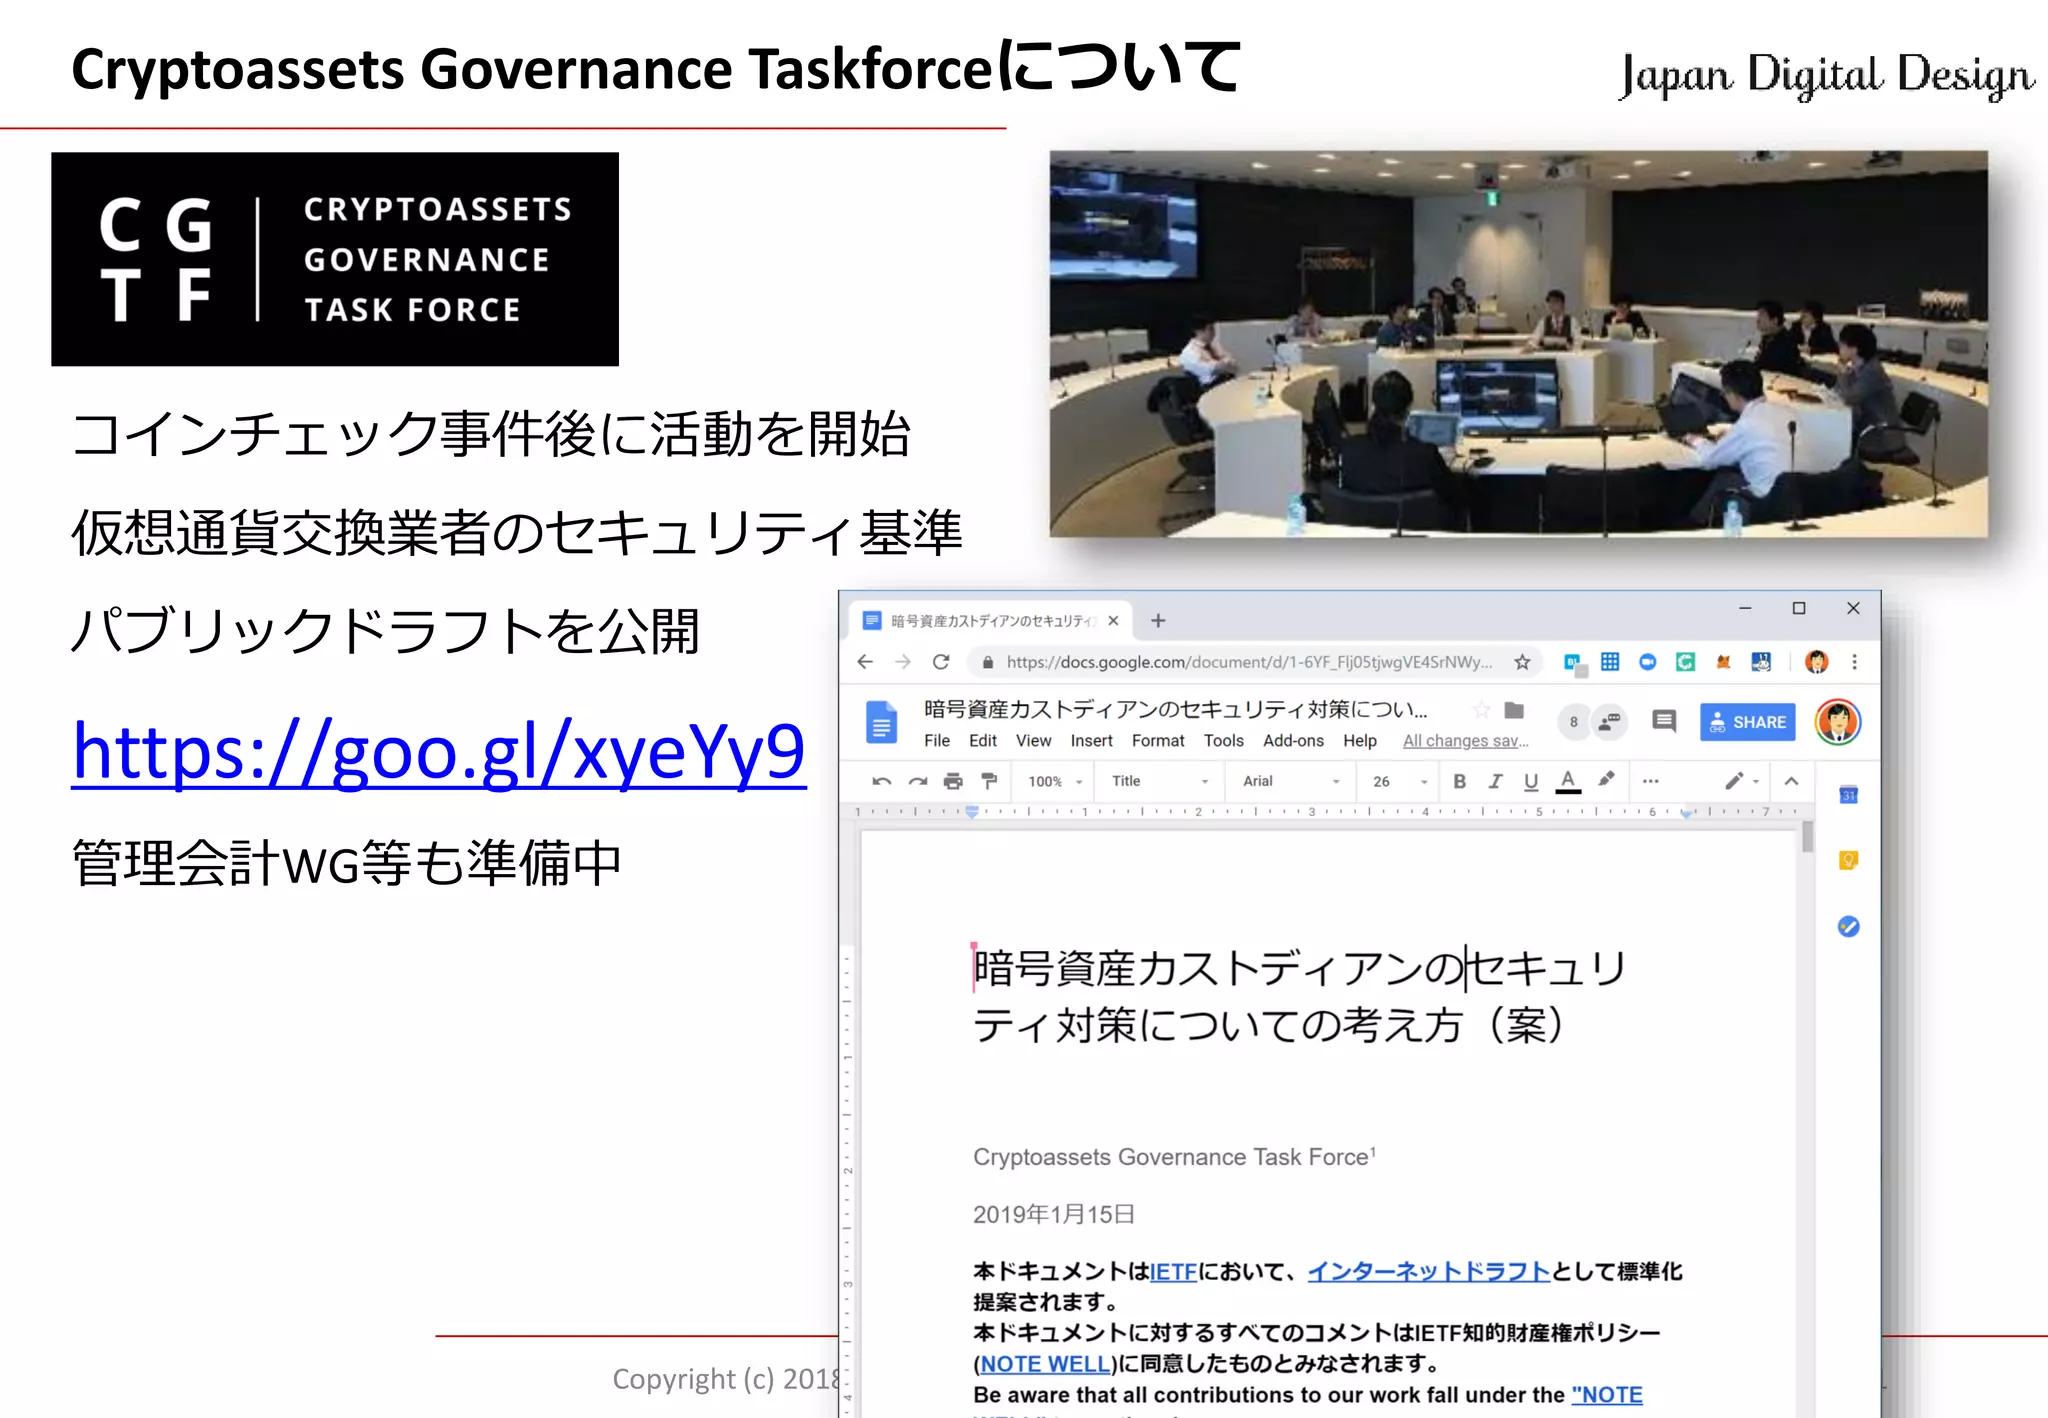Click the All changes saved link
The image size is (2048, 1418).
click(x=1465, y=741)
